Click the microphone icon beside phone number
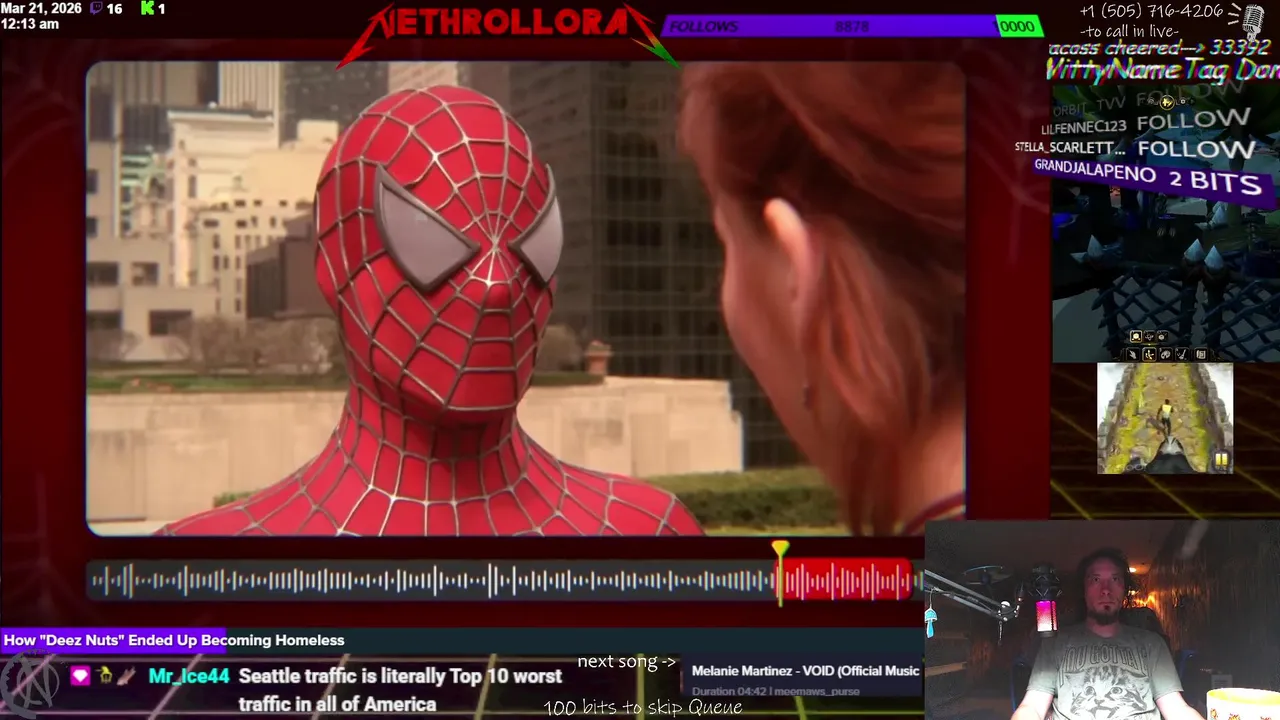 point(1253,22)
